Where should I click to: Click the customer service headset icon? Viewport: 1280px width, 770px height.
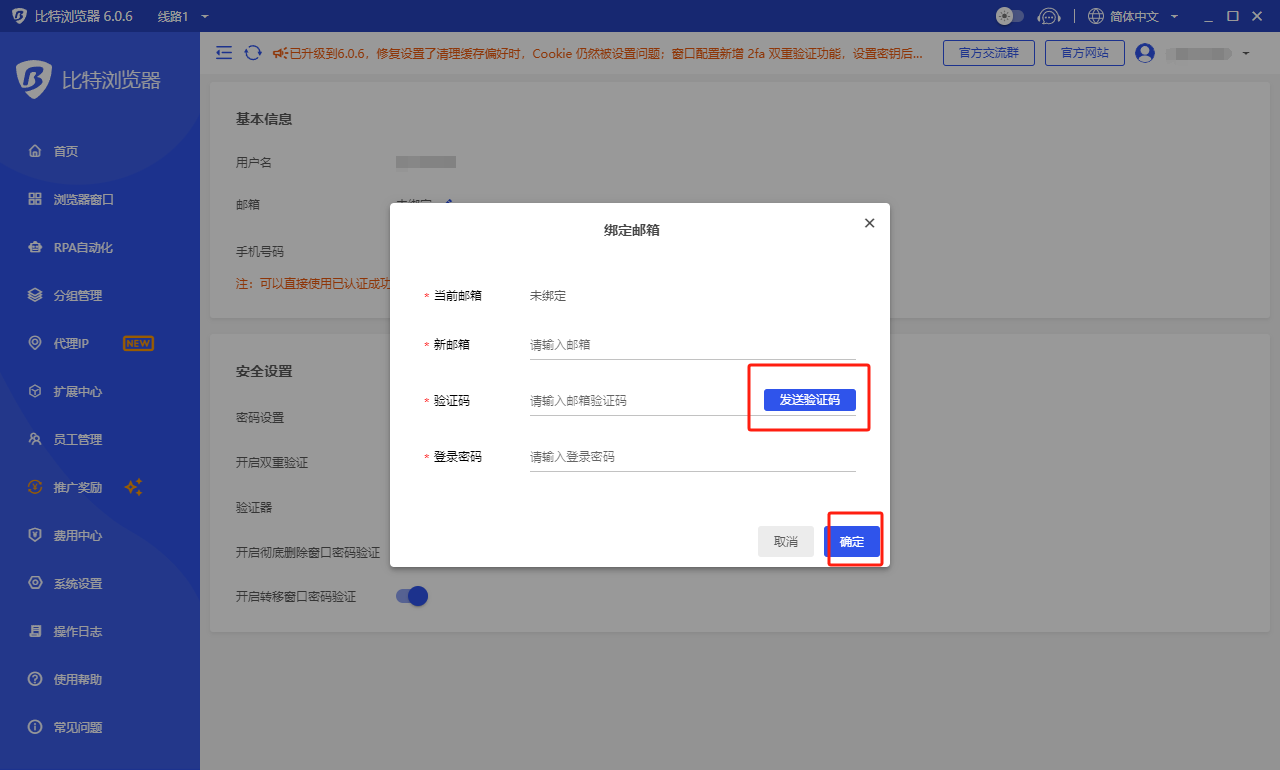[x=1048, y=16]
